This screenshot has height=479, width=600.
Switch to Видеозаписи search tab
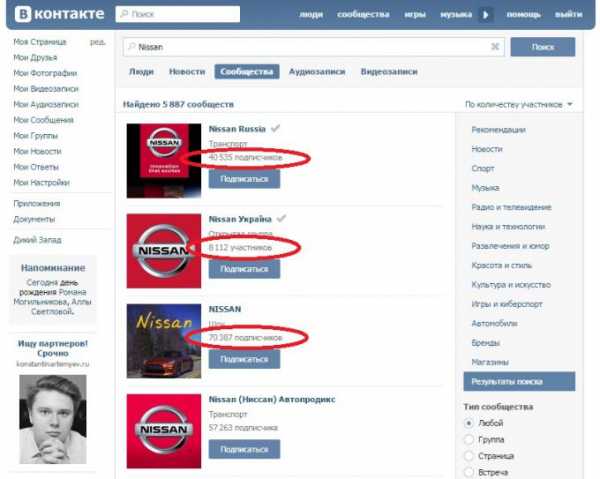pyautogui.click(x=389, y=72)
